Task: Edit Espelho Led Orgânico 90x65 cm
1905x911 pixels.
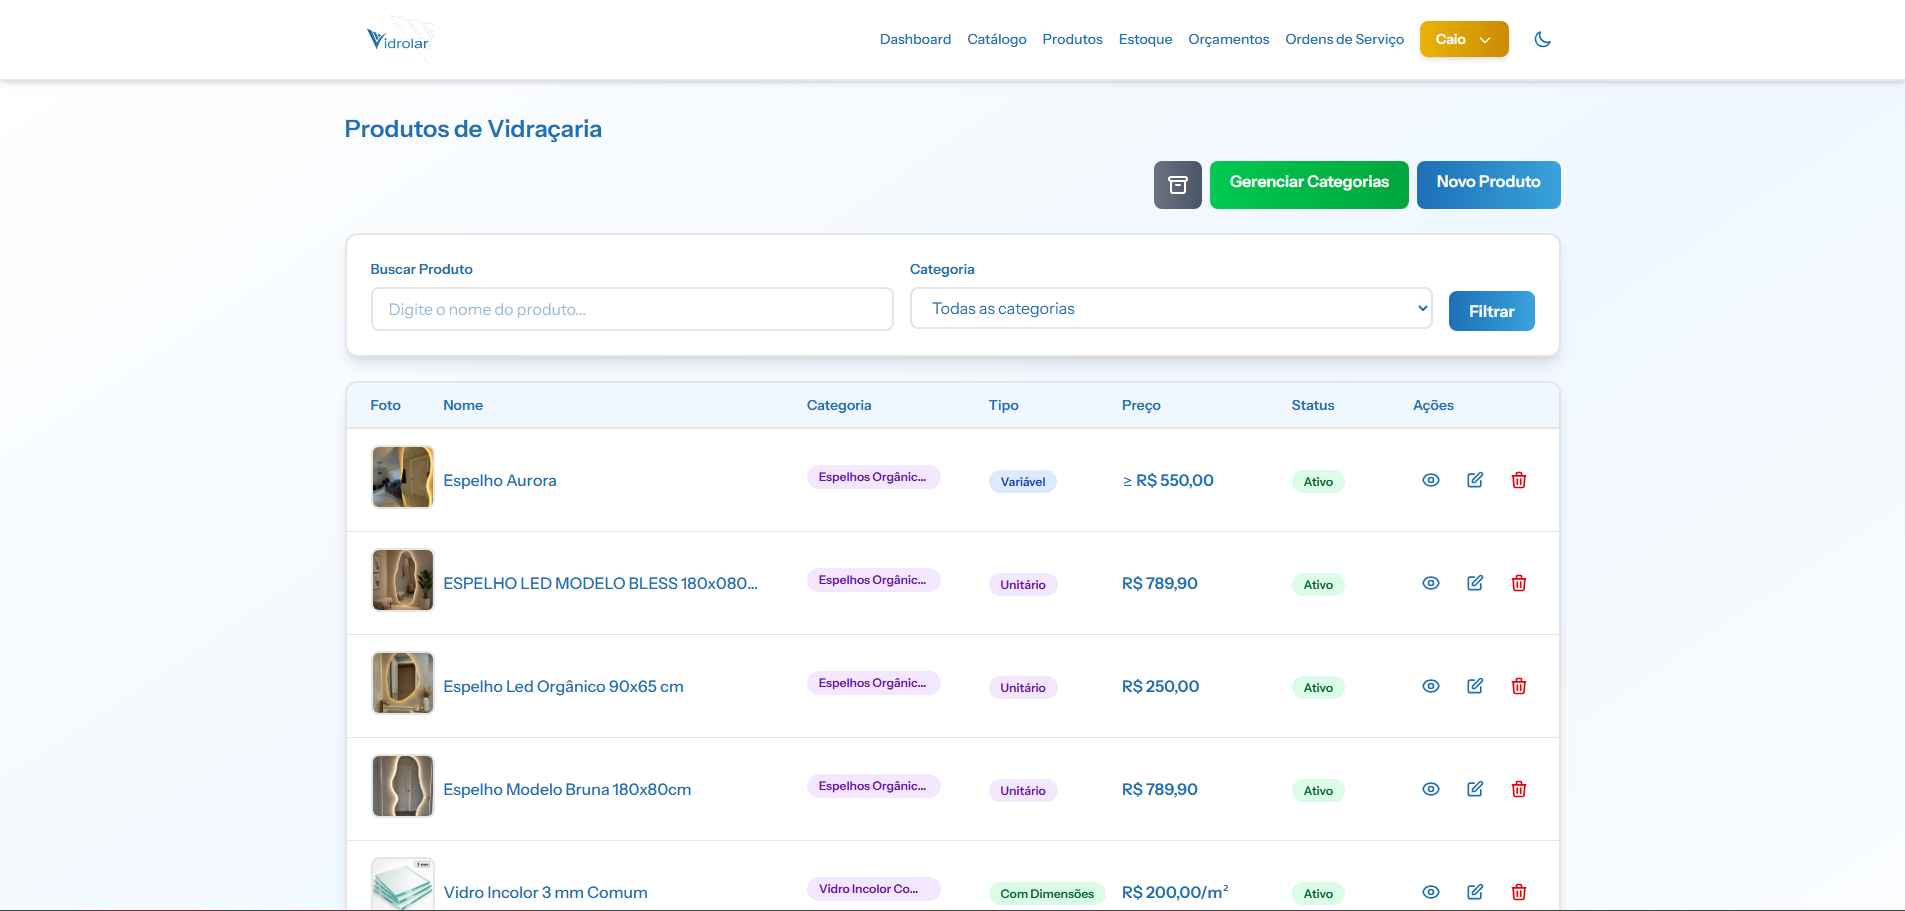Action: pyautogui.click(x=1475, y=686)
